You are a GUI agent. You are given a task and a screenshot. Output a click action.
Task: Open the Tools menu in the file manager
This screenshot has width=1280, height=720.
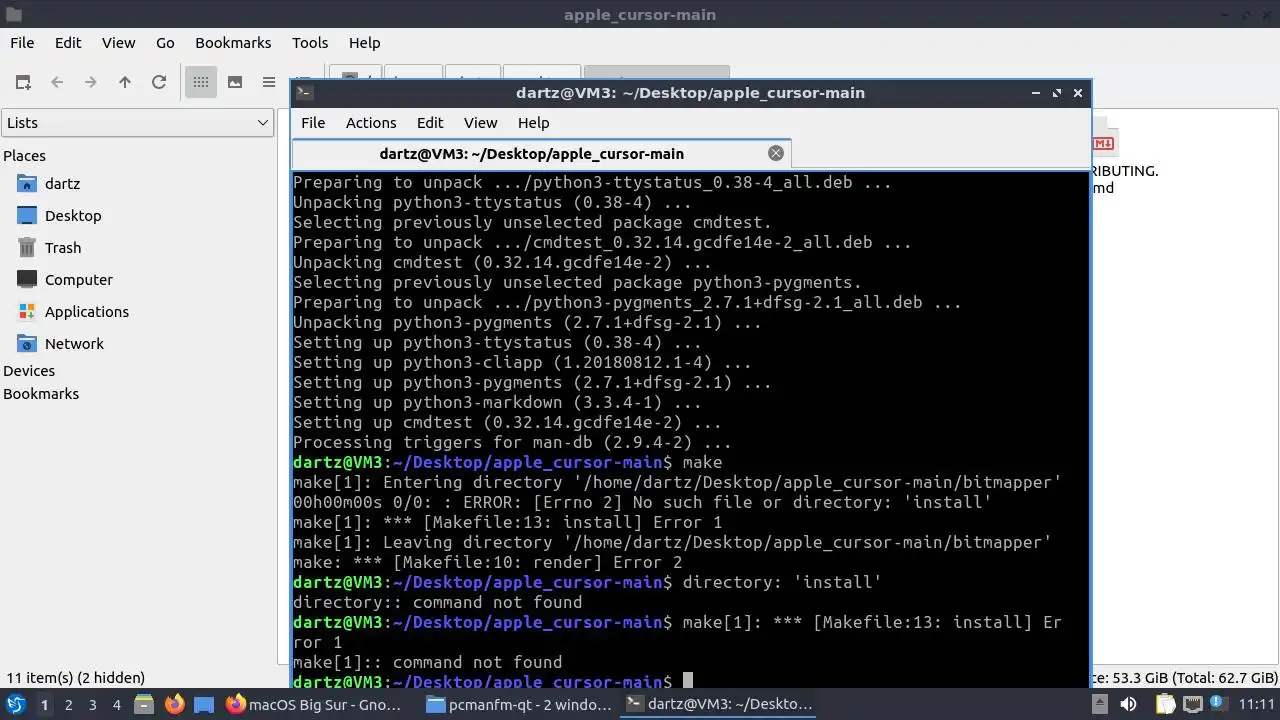coord(310,43)
